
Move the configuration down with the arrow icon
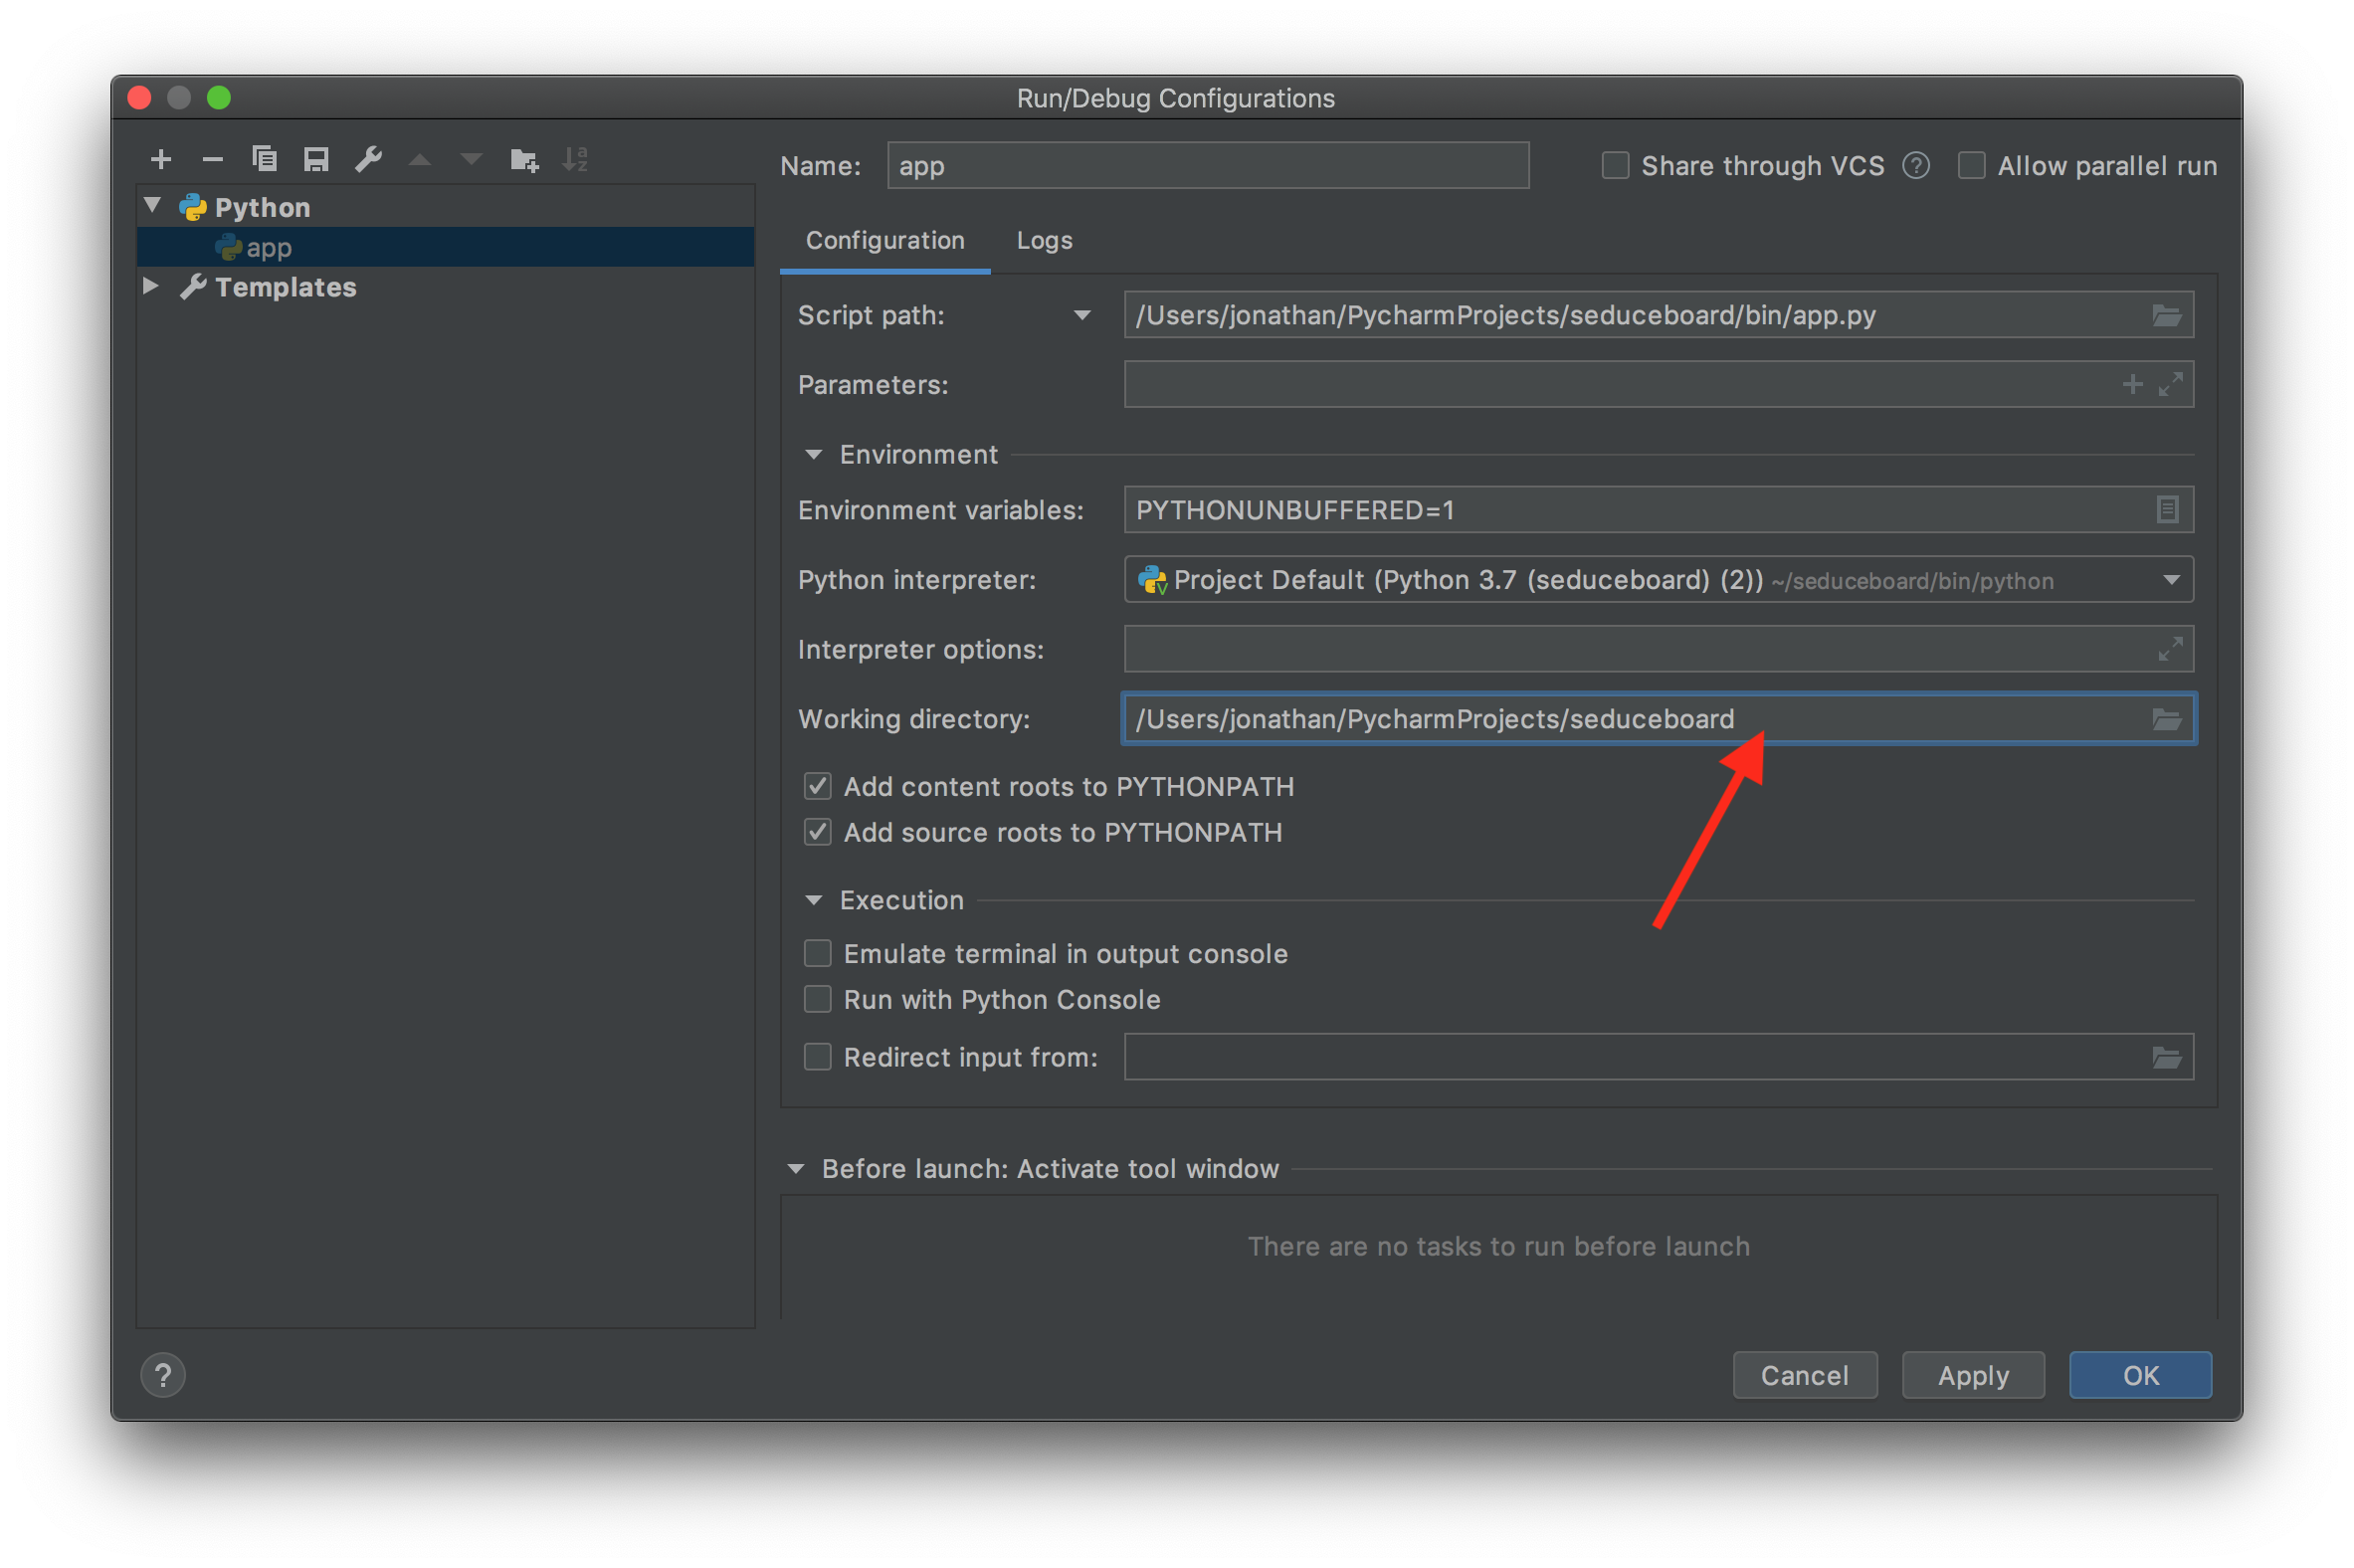471,159
